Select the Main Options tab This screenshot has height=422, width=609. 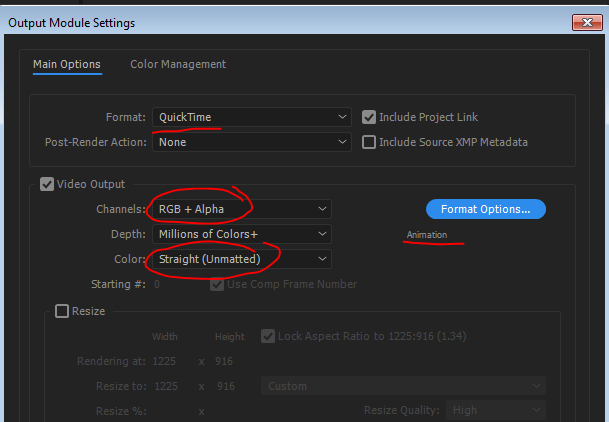point(67,64)
